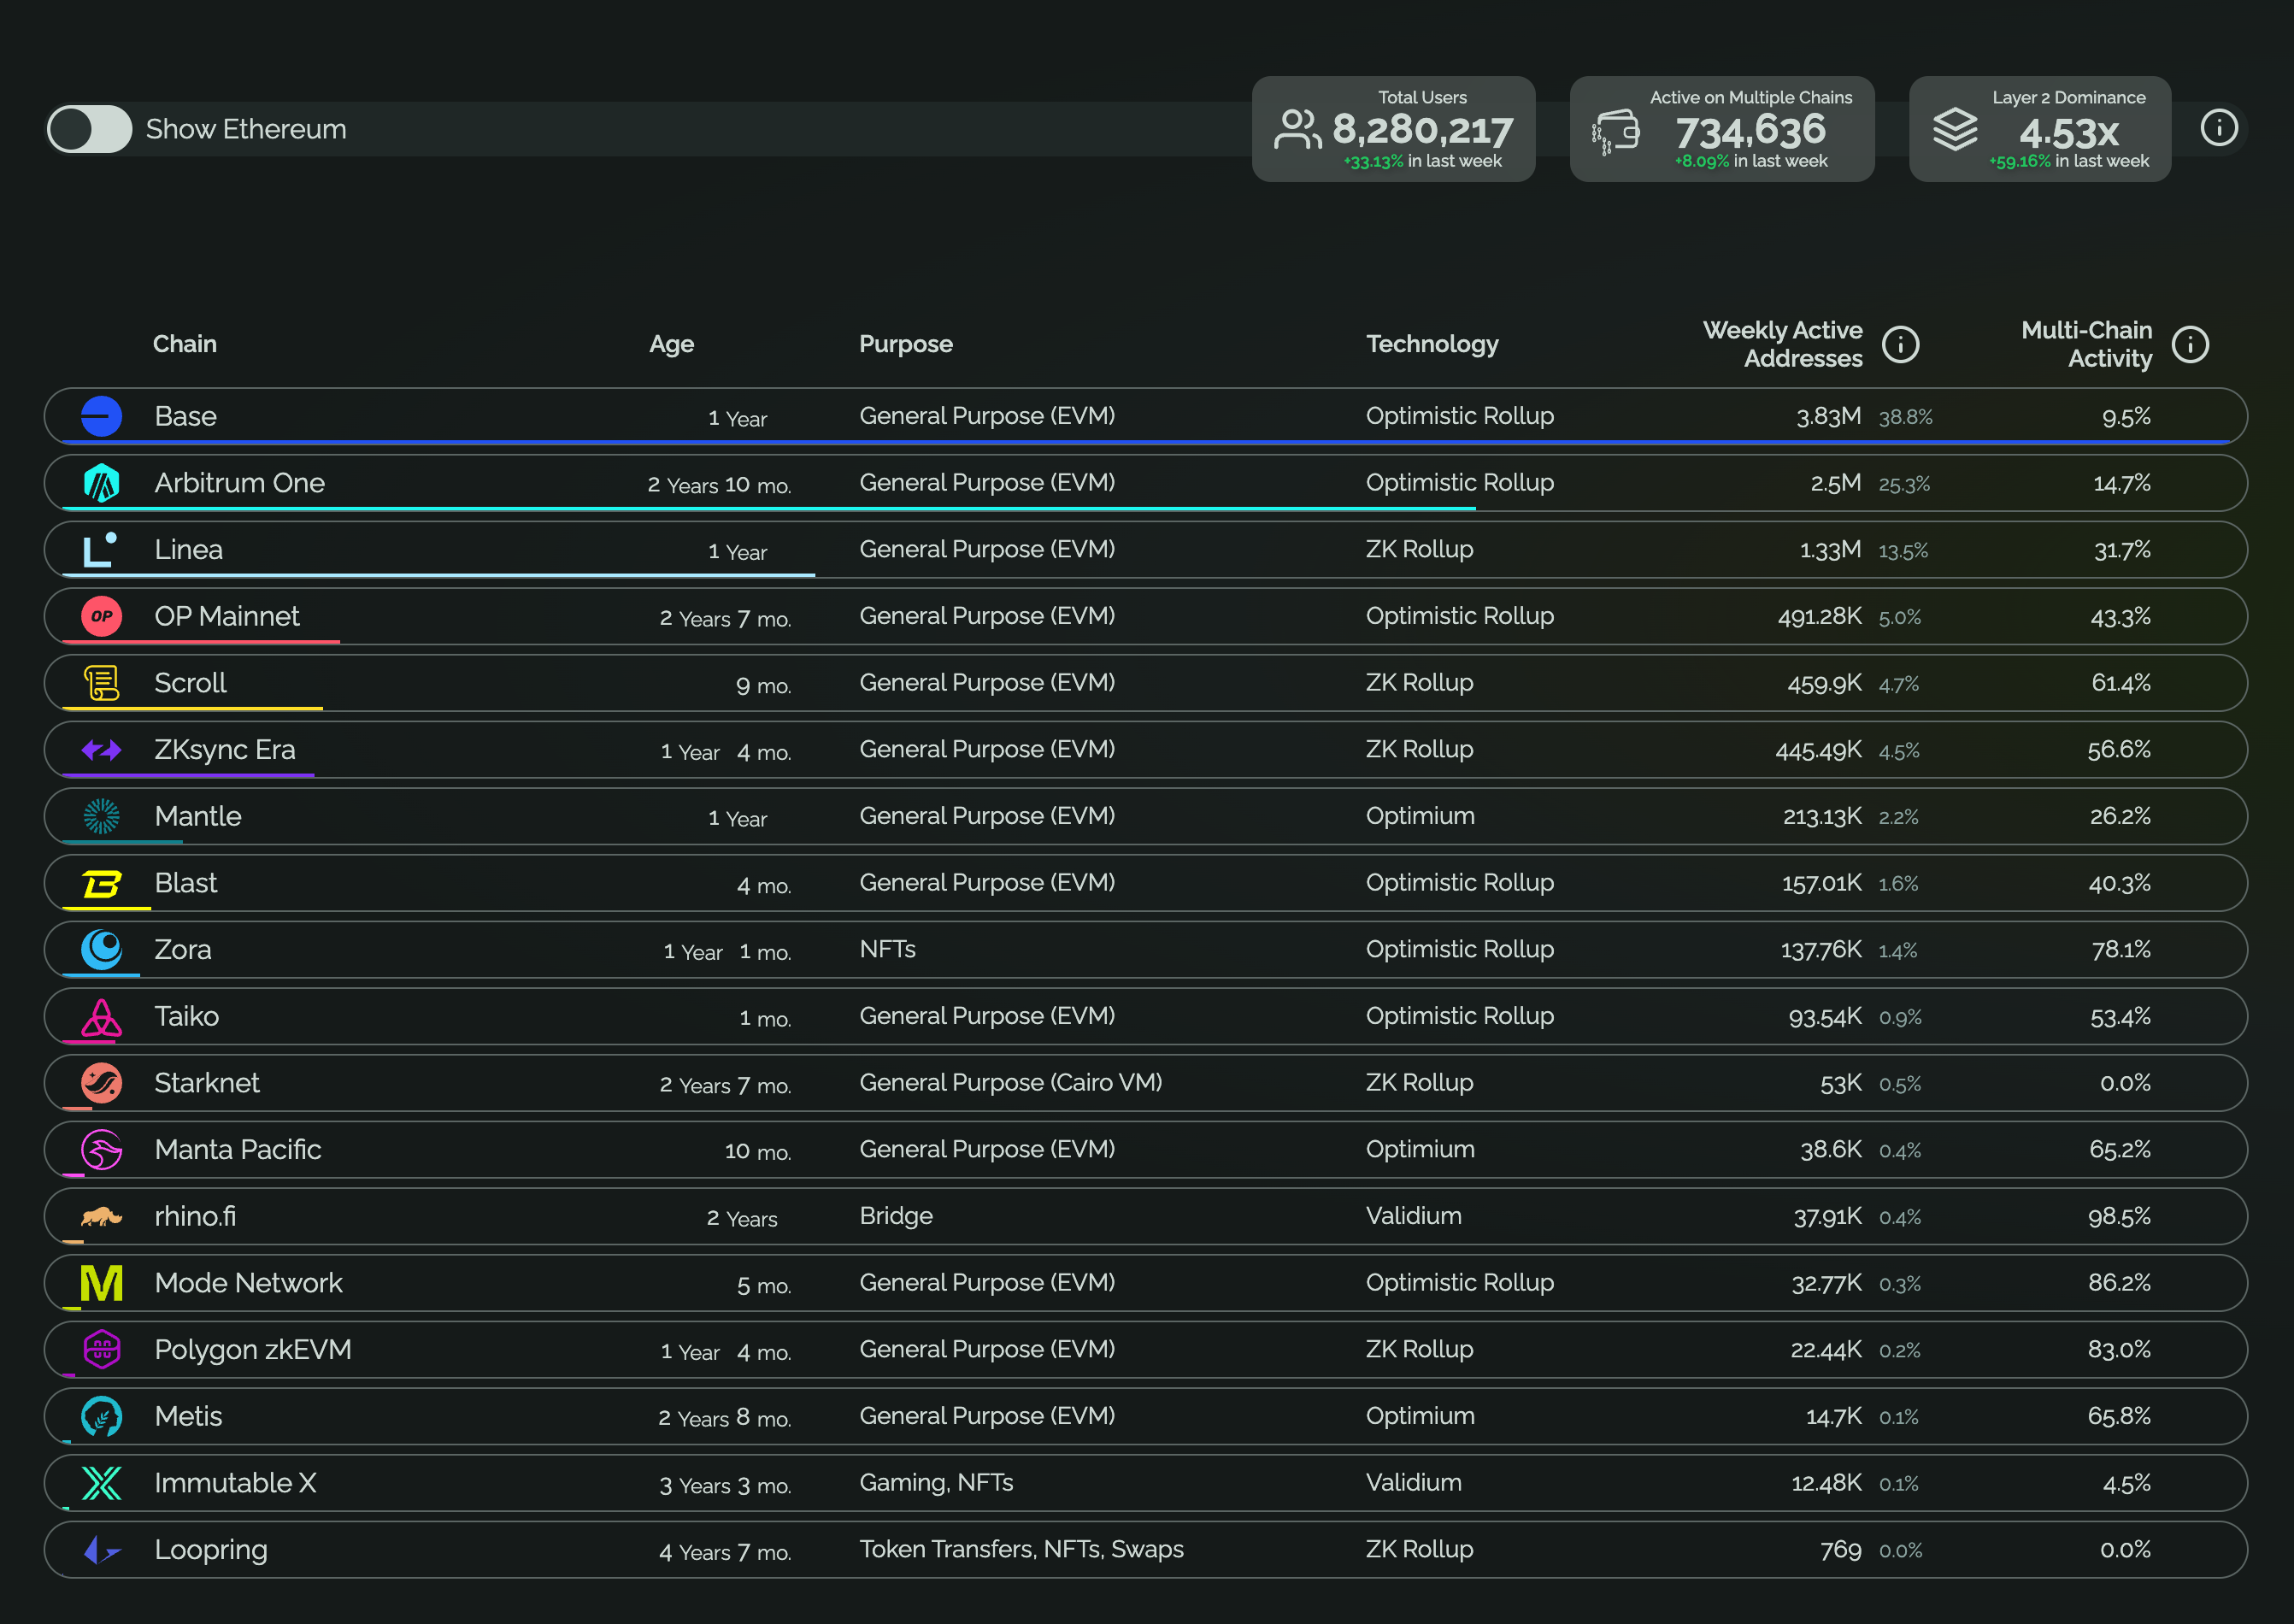Select the OP Mainnet chain name
The image size is (2294, 1624).
tap(227, 616)
